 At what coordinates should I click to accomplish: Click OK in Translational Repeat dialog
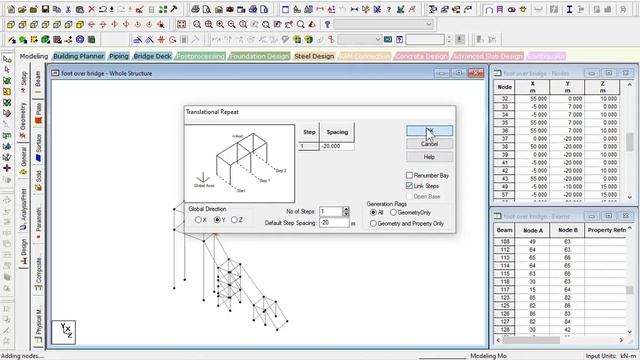coord(429,131)
